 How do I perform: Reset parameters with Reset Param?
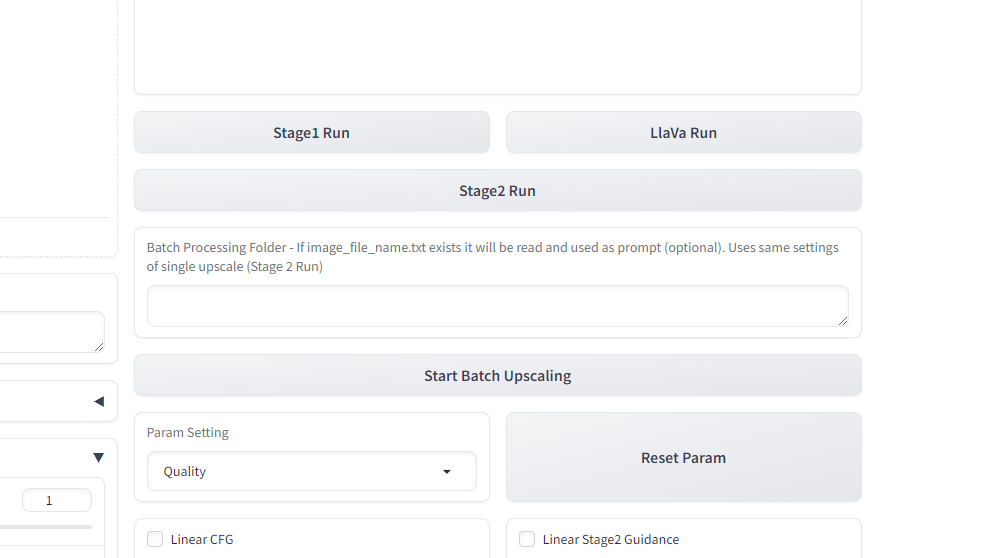[x=683, y=458]
